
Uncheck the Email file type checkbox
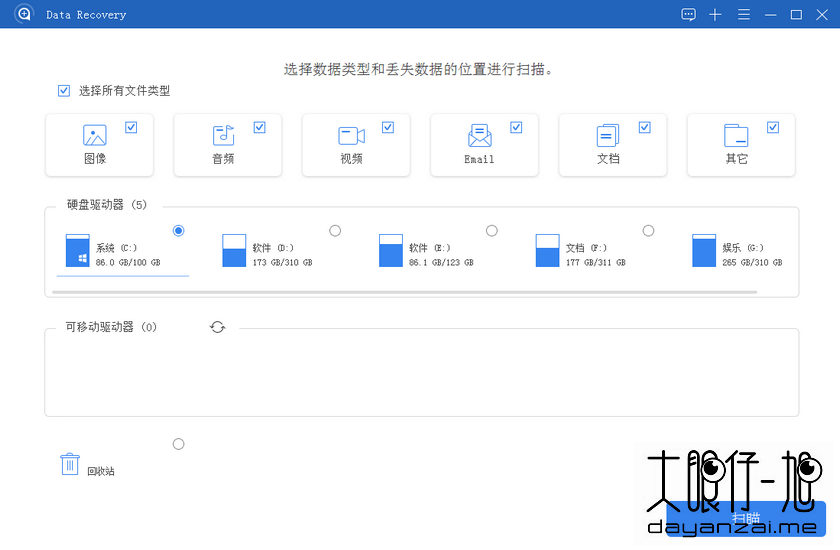coord(516,127)
